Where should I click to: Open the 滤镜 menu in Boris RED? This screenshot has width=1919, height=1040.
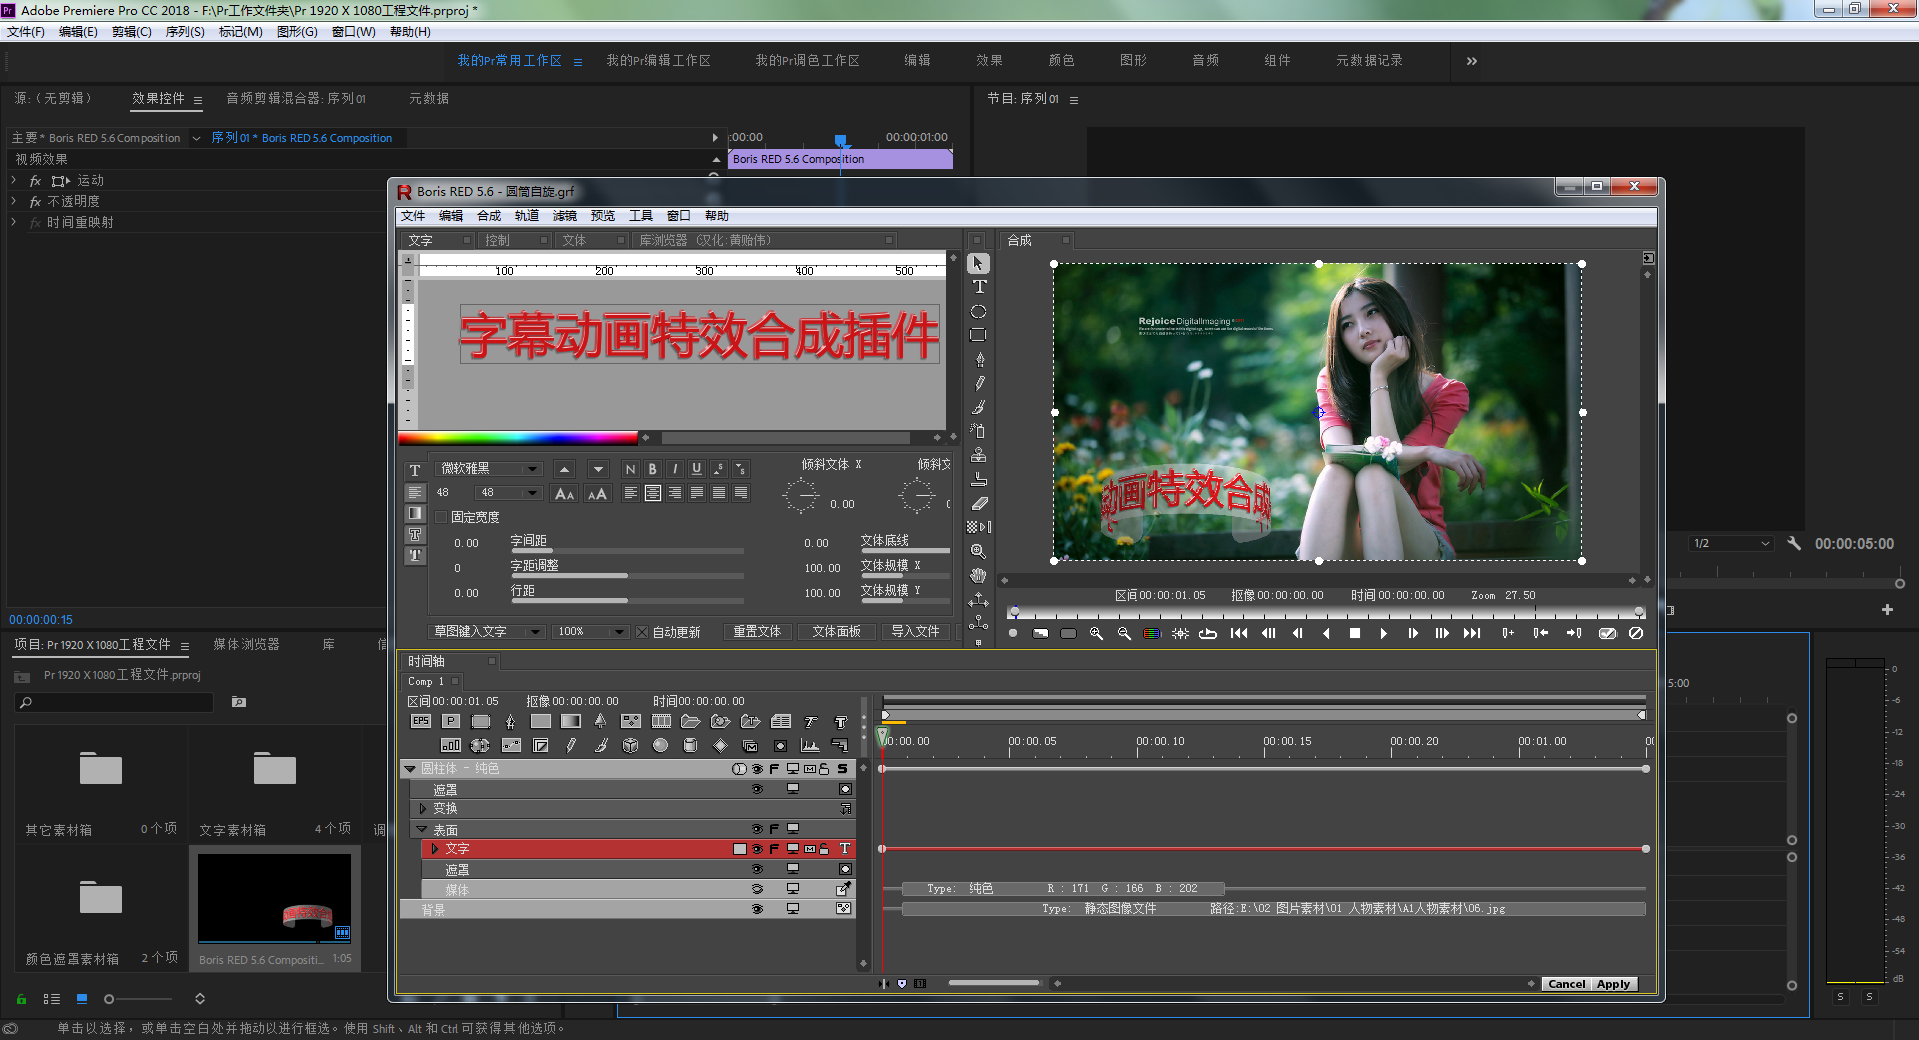[x=565, y=216]
